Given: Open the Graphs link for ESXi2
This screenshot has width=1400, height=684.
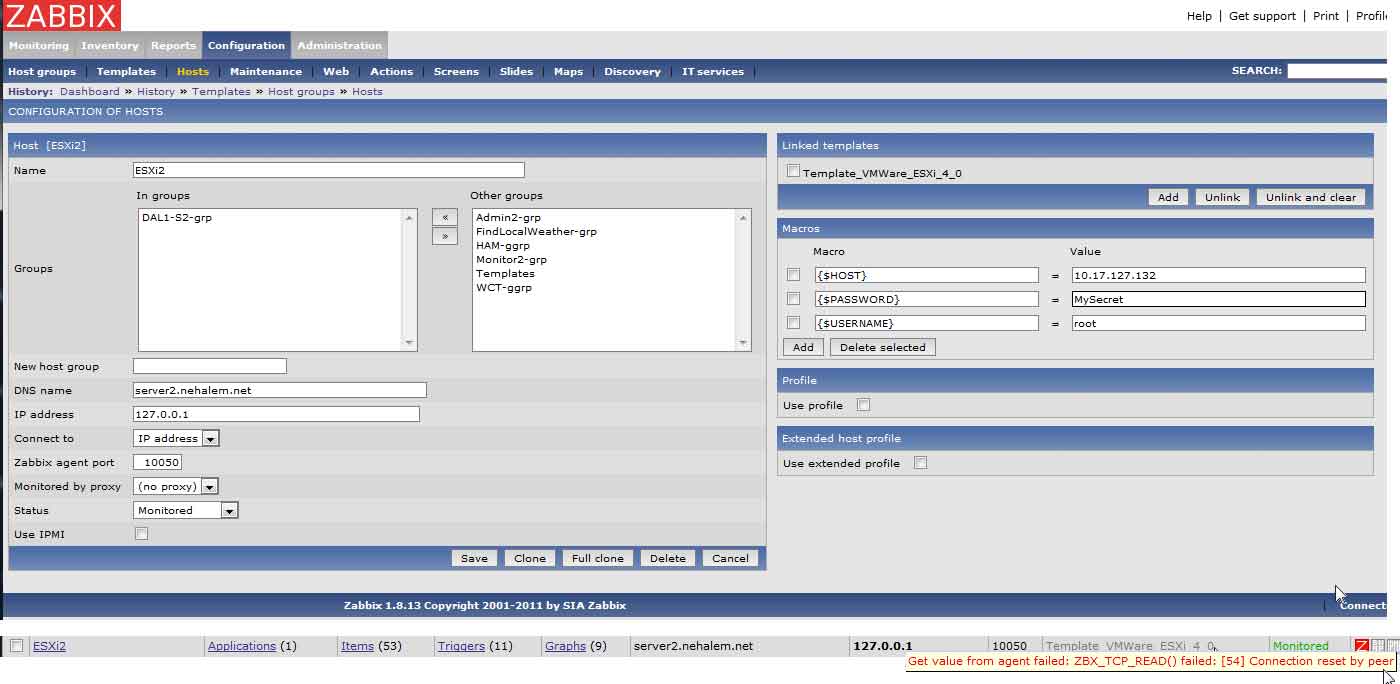Looking at the screenshot, I should pyautogui.click(x=565, y=646).
